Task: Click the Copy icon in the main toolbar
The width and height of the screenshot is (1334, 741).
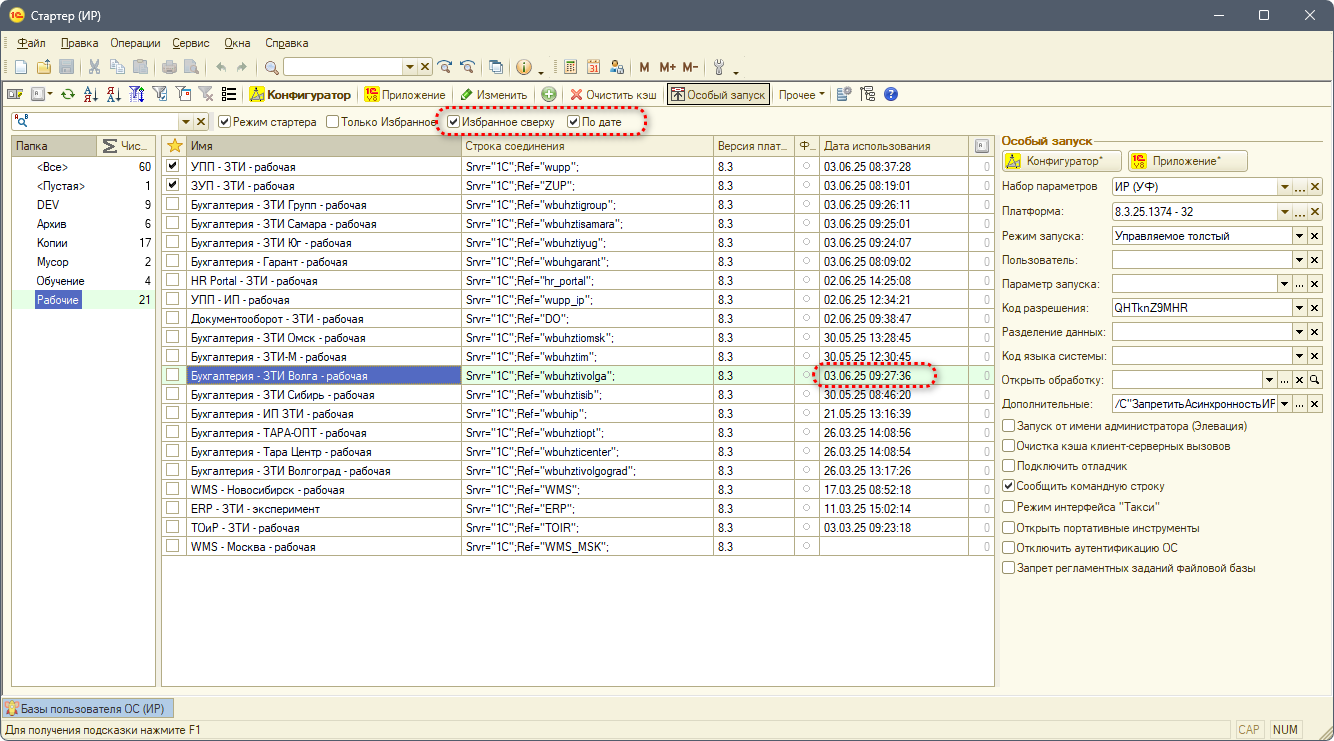Action: [x=117, y=67]
